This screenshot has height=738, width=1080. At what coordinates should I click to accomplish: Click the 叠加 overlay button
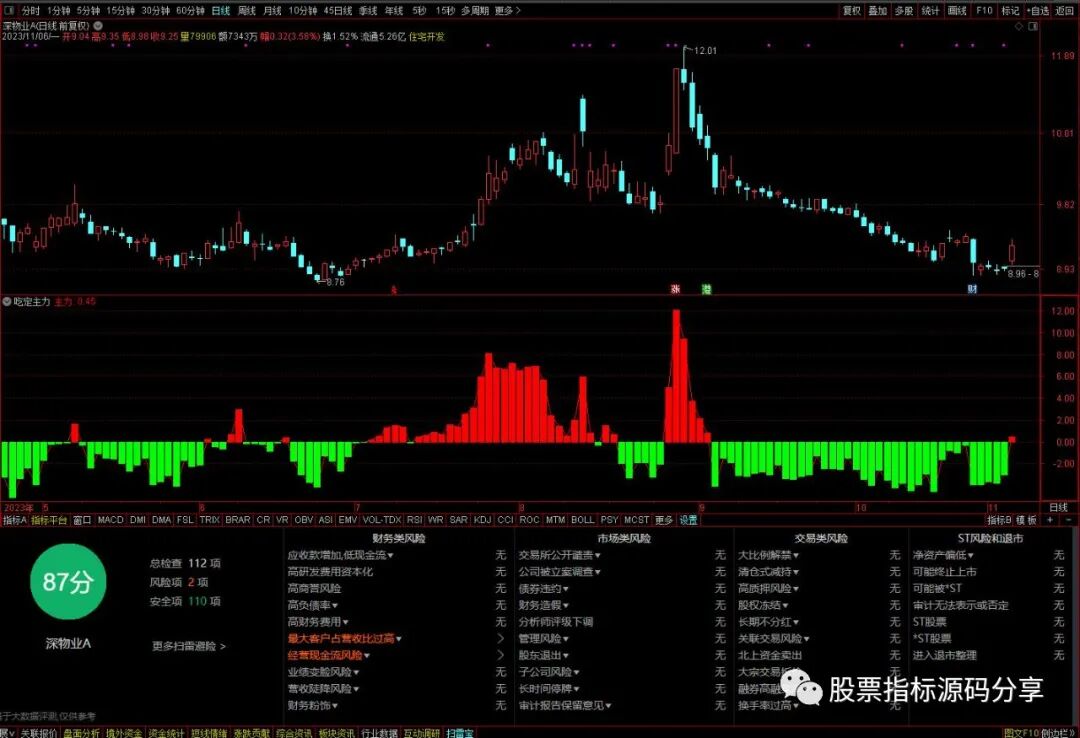(x=878, y=10)
